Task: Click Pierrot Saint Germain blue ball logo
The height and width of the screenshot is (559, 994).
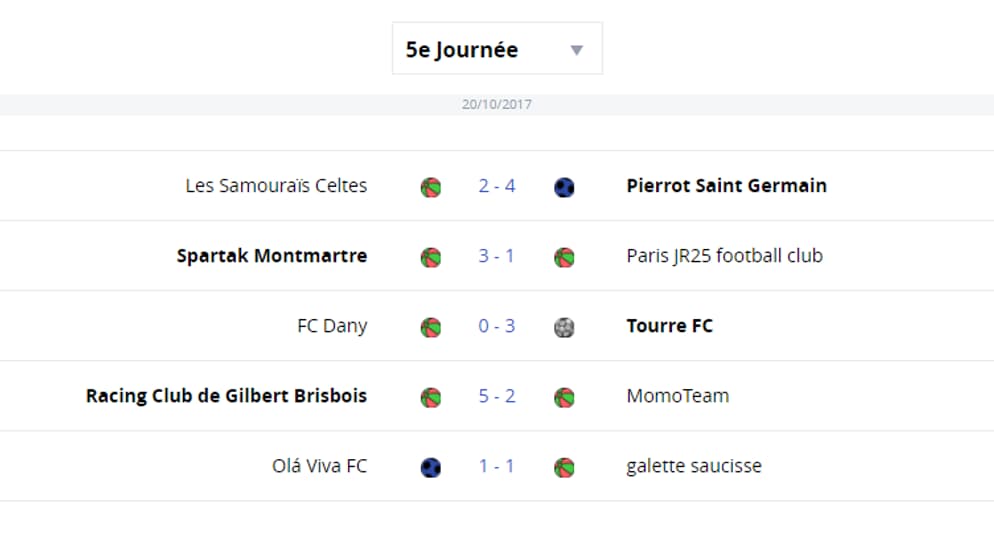Action: (x=564, y=188)
